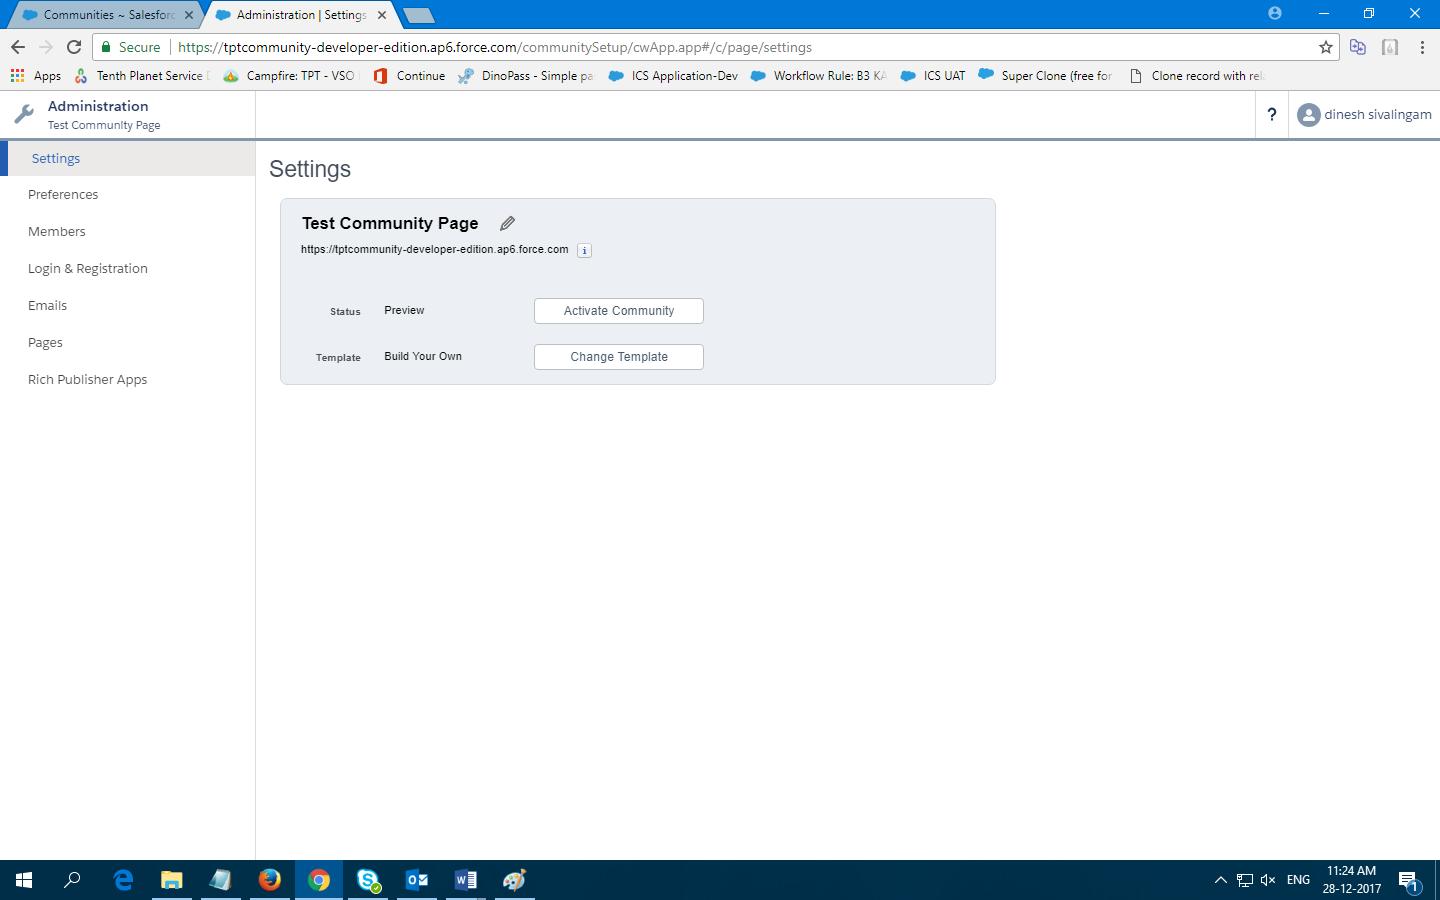Open File Explorer from the taskbar
The width and height of the screenshot is (1440, 900).
172,880
